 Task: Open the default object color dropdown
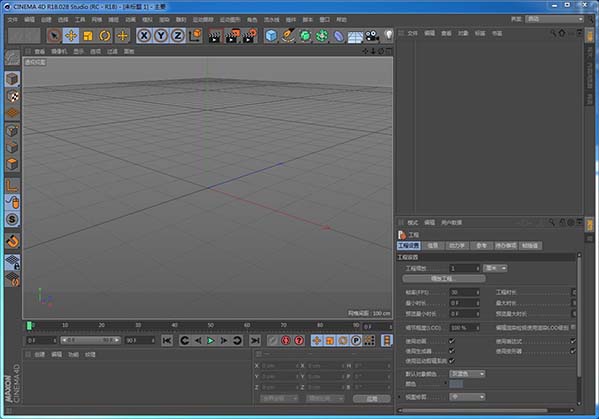(467, 374)
